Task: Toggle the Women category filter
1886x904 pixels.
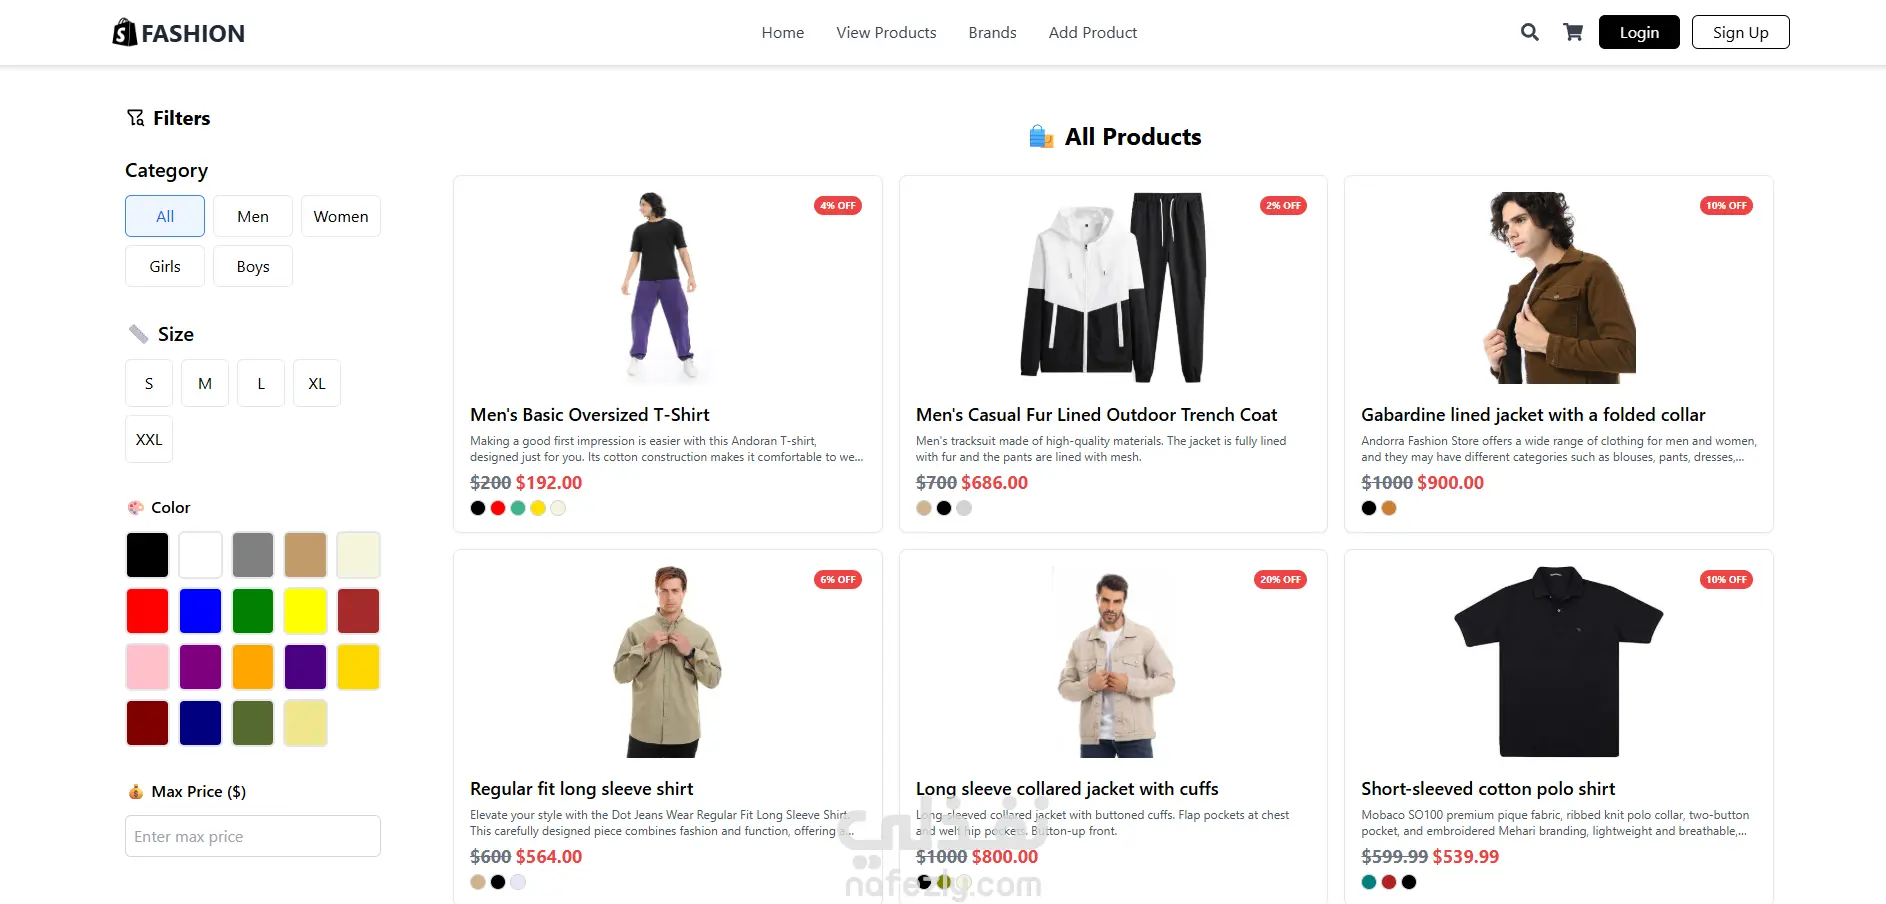Action: tap(341, 216)
